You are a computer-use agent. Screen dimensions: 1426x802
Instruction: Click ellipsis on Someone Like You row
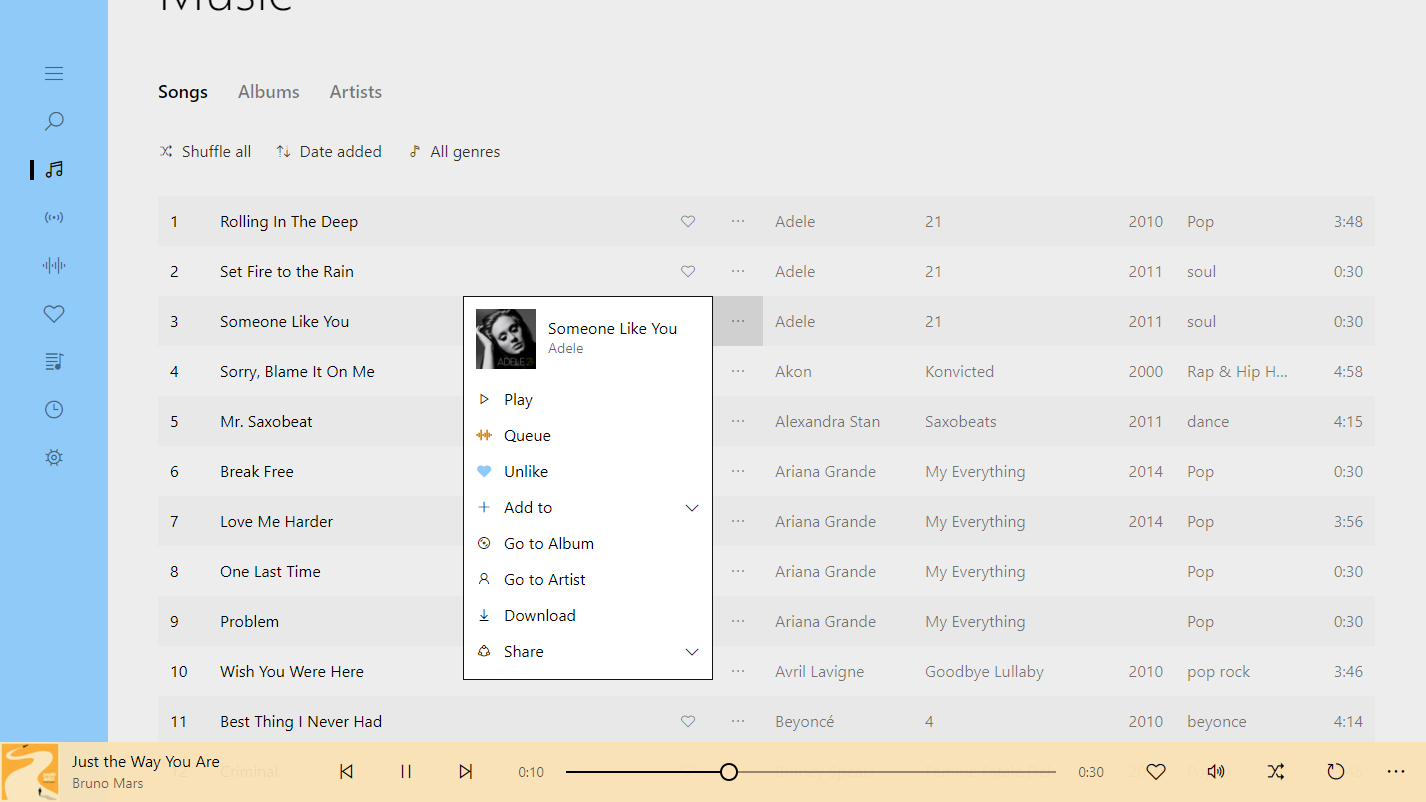[738, 321]
